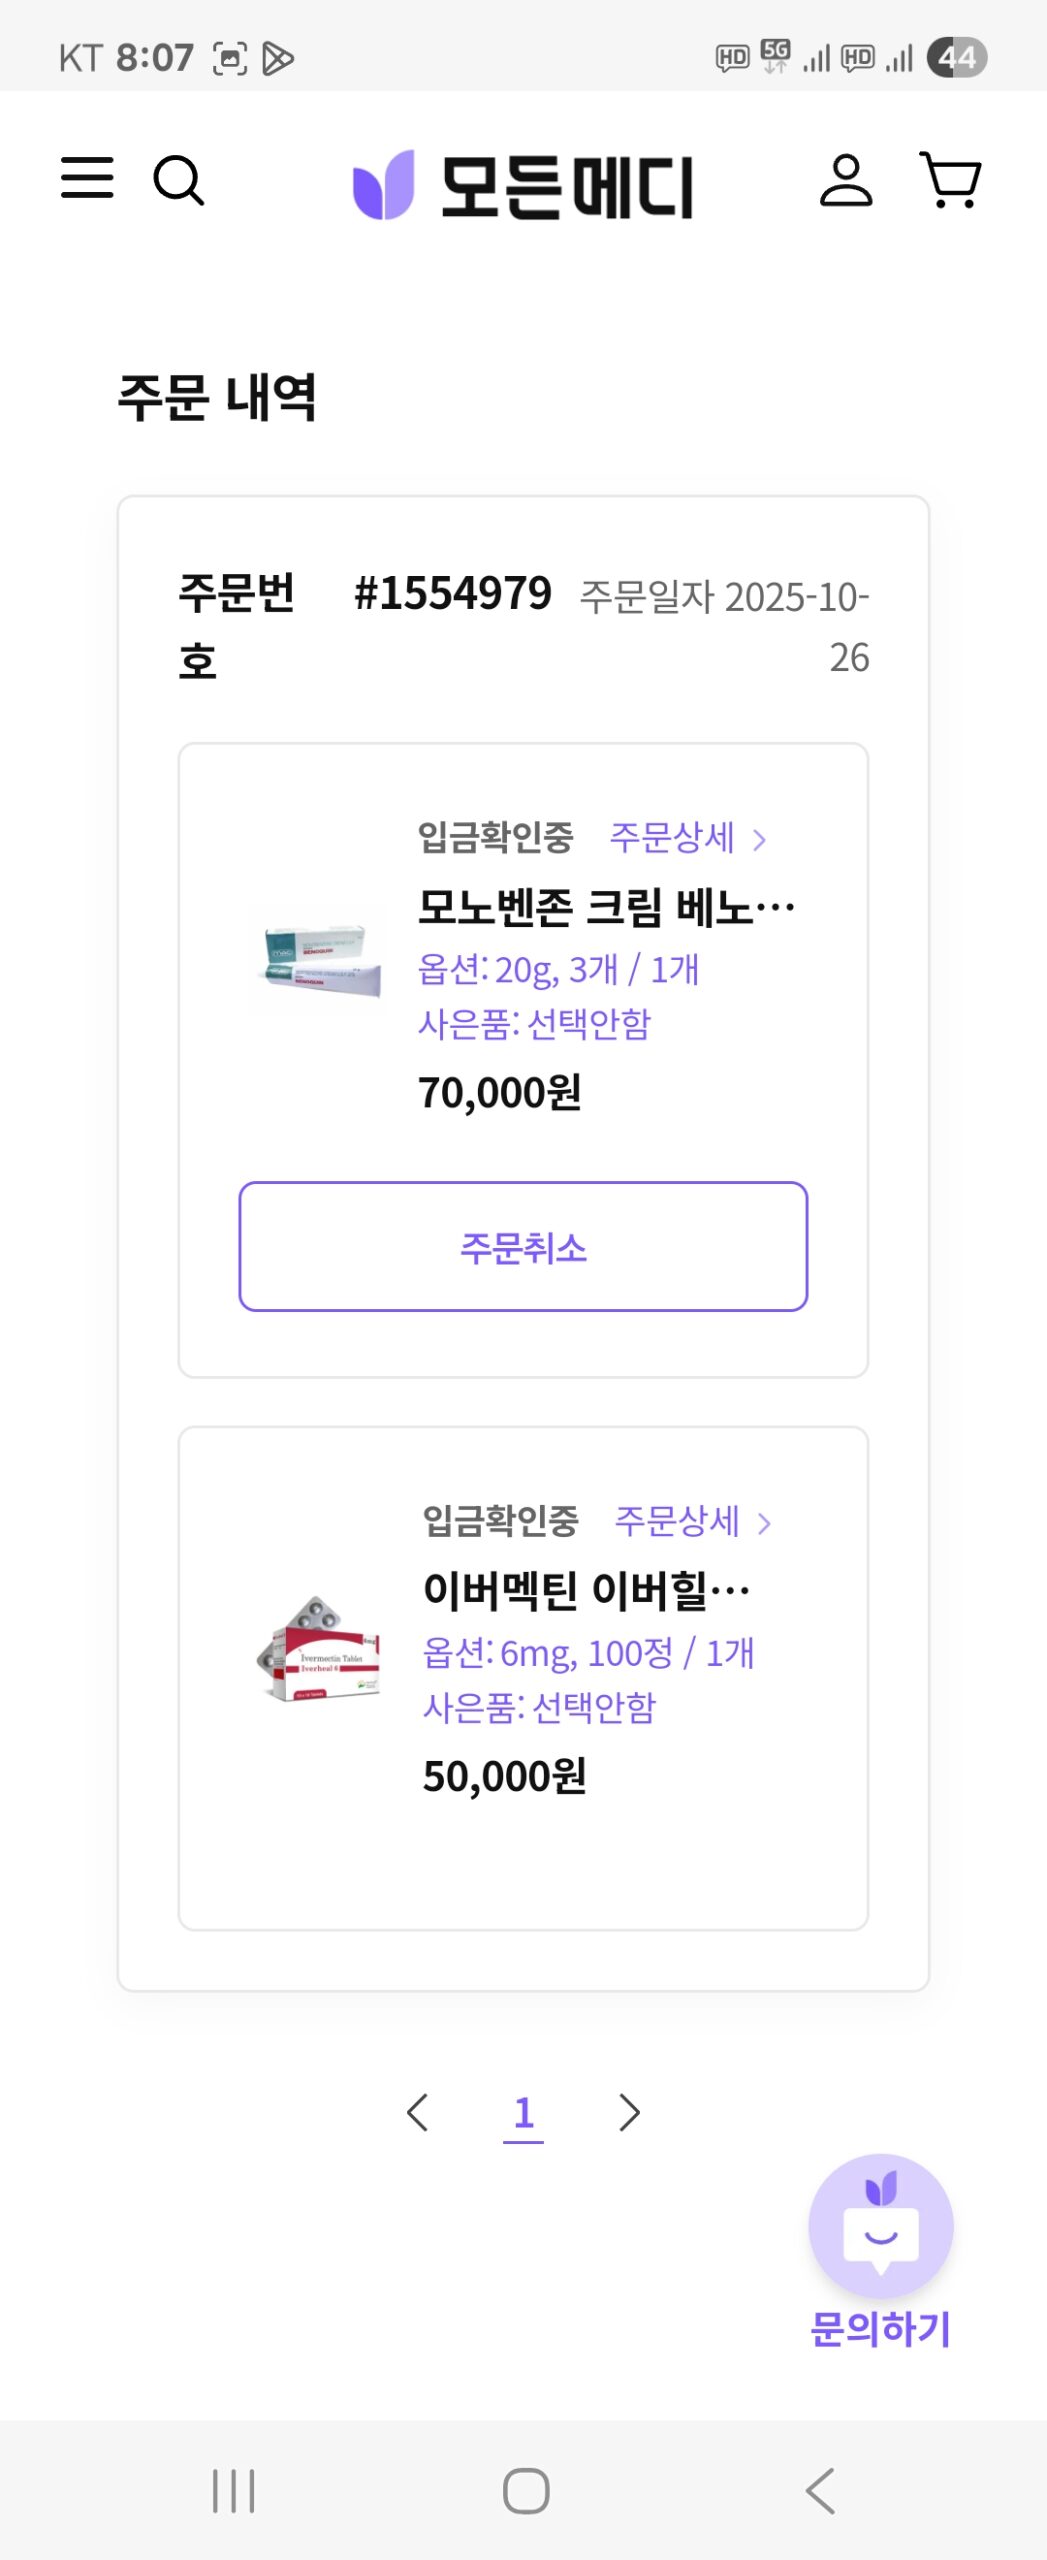
Task: Tap the search magnifier icon
Action: (x=178, y=180)
